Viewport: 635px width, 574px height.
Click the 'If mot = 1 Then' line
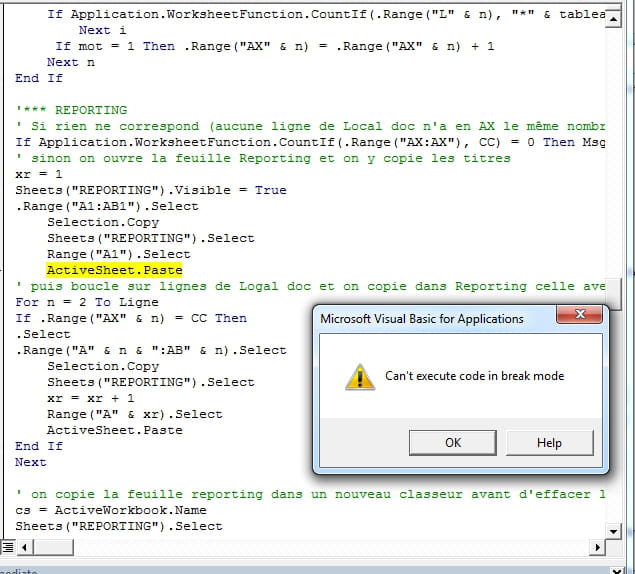[x=275, y=46]
